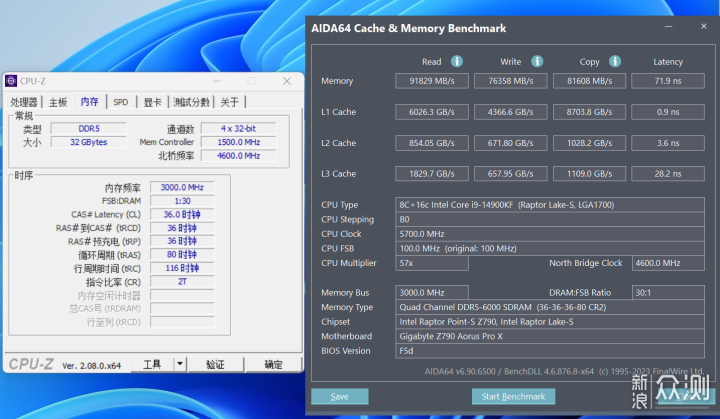The image size is (720, 419).
Task: Click the 内存频率 3000.0 MHz value
Action: point(182,187)
